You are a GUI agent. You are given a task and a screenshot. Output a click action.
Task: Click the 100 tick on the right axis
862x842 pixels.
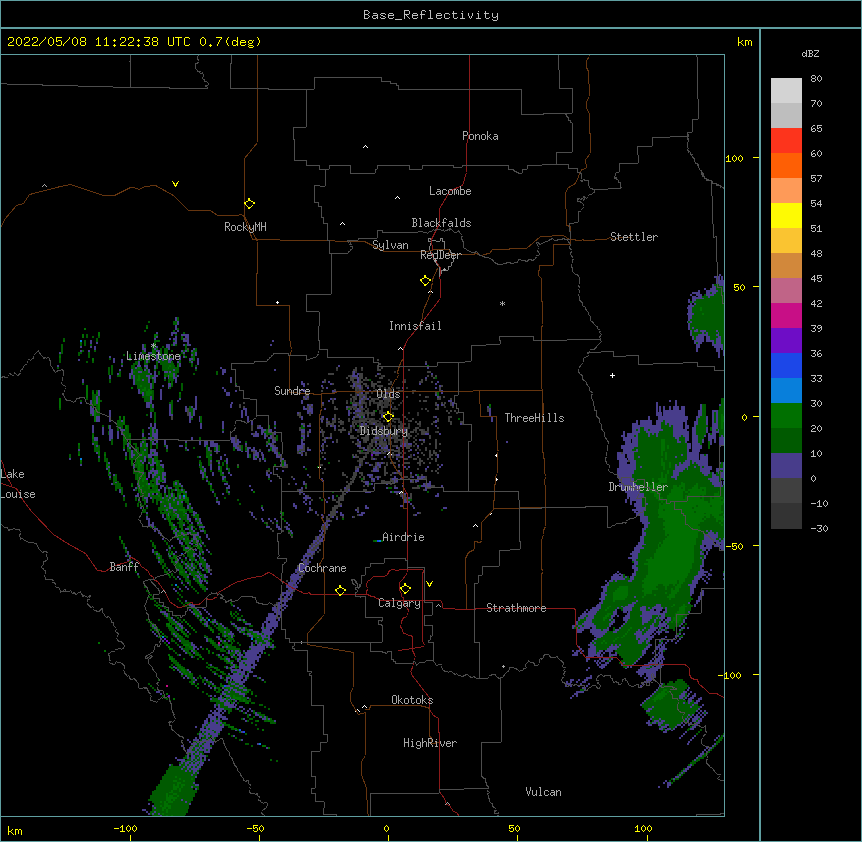click(735, 159)
